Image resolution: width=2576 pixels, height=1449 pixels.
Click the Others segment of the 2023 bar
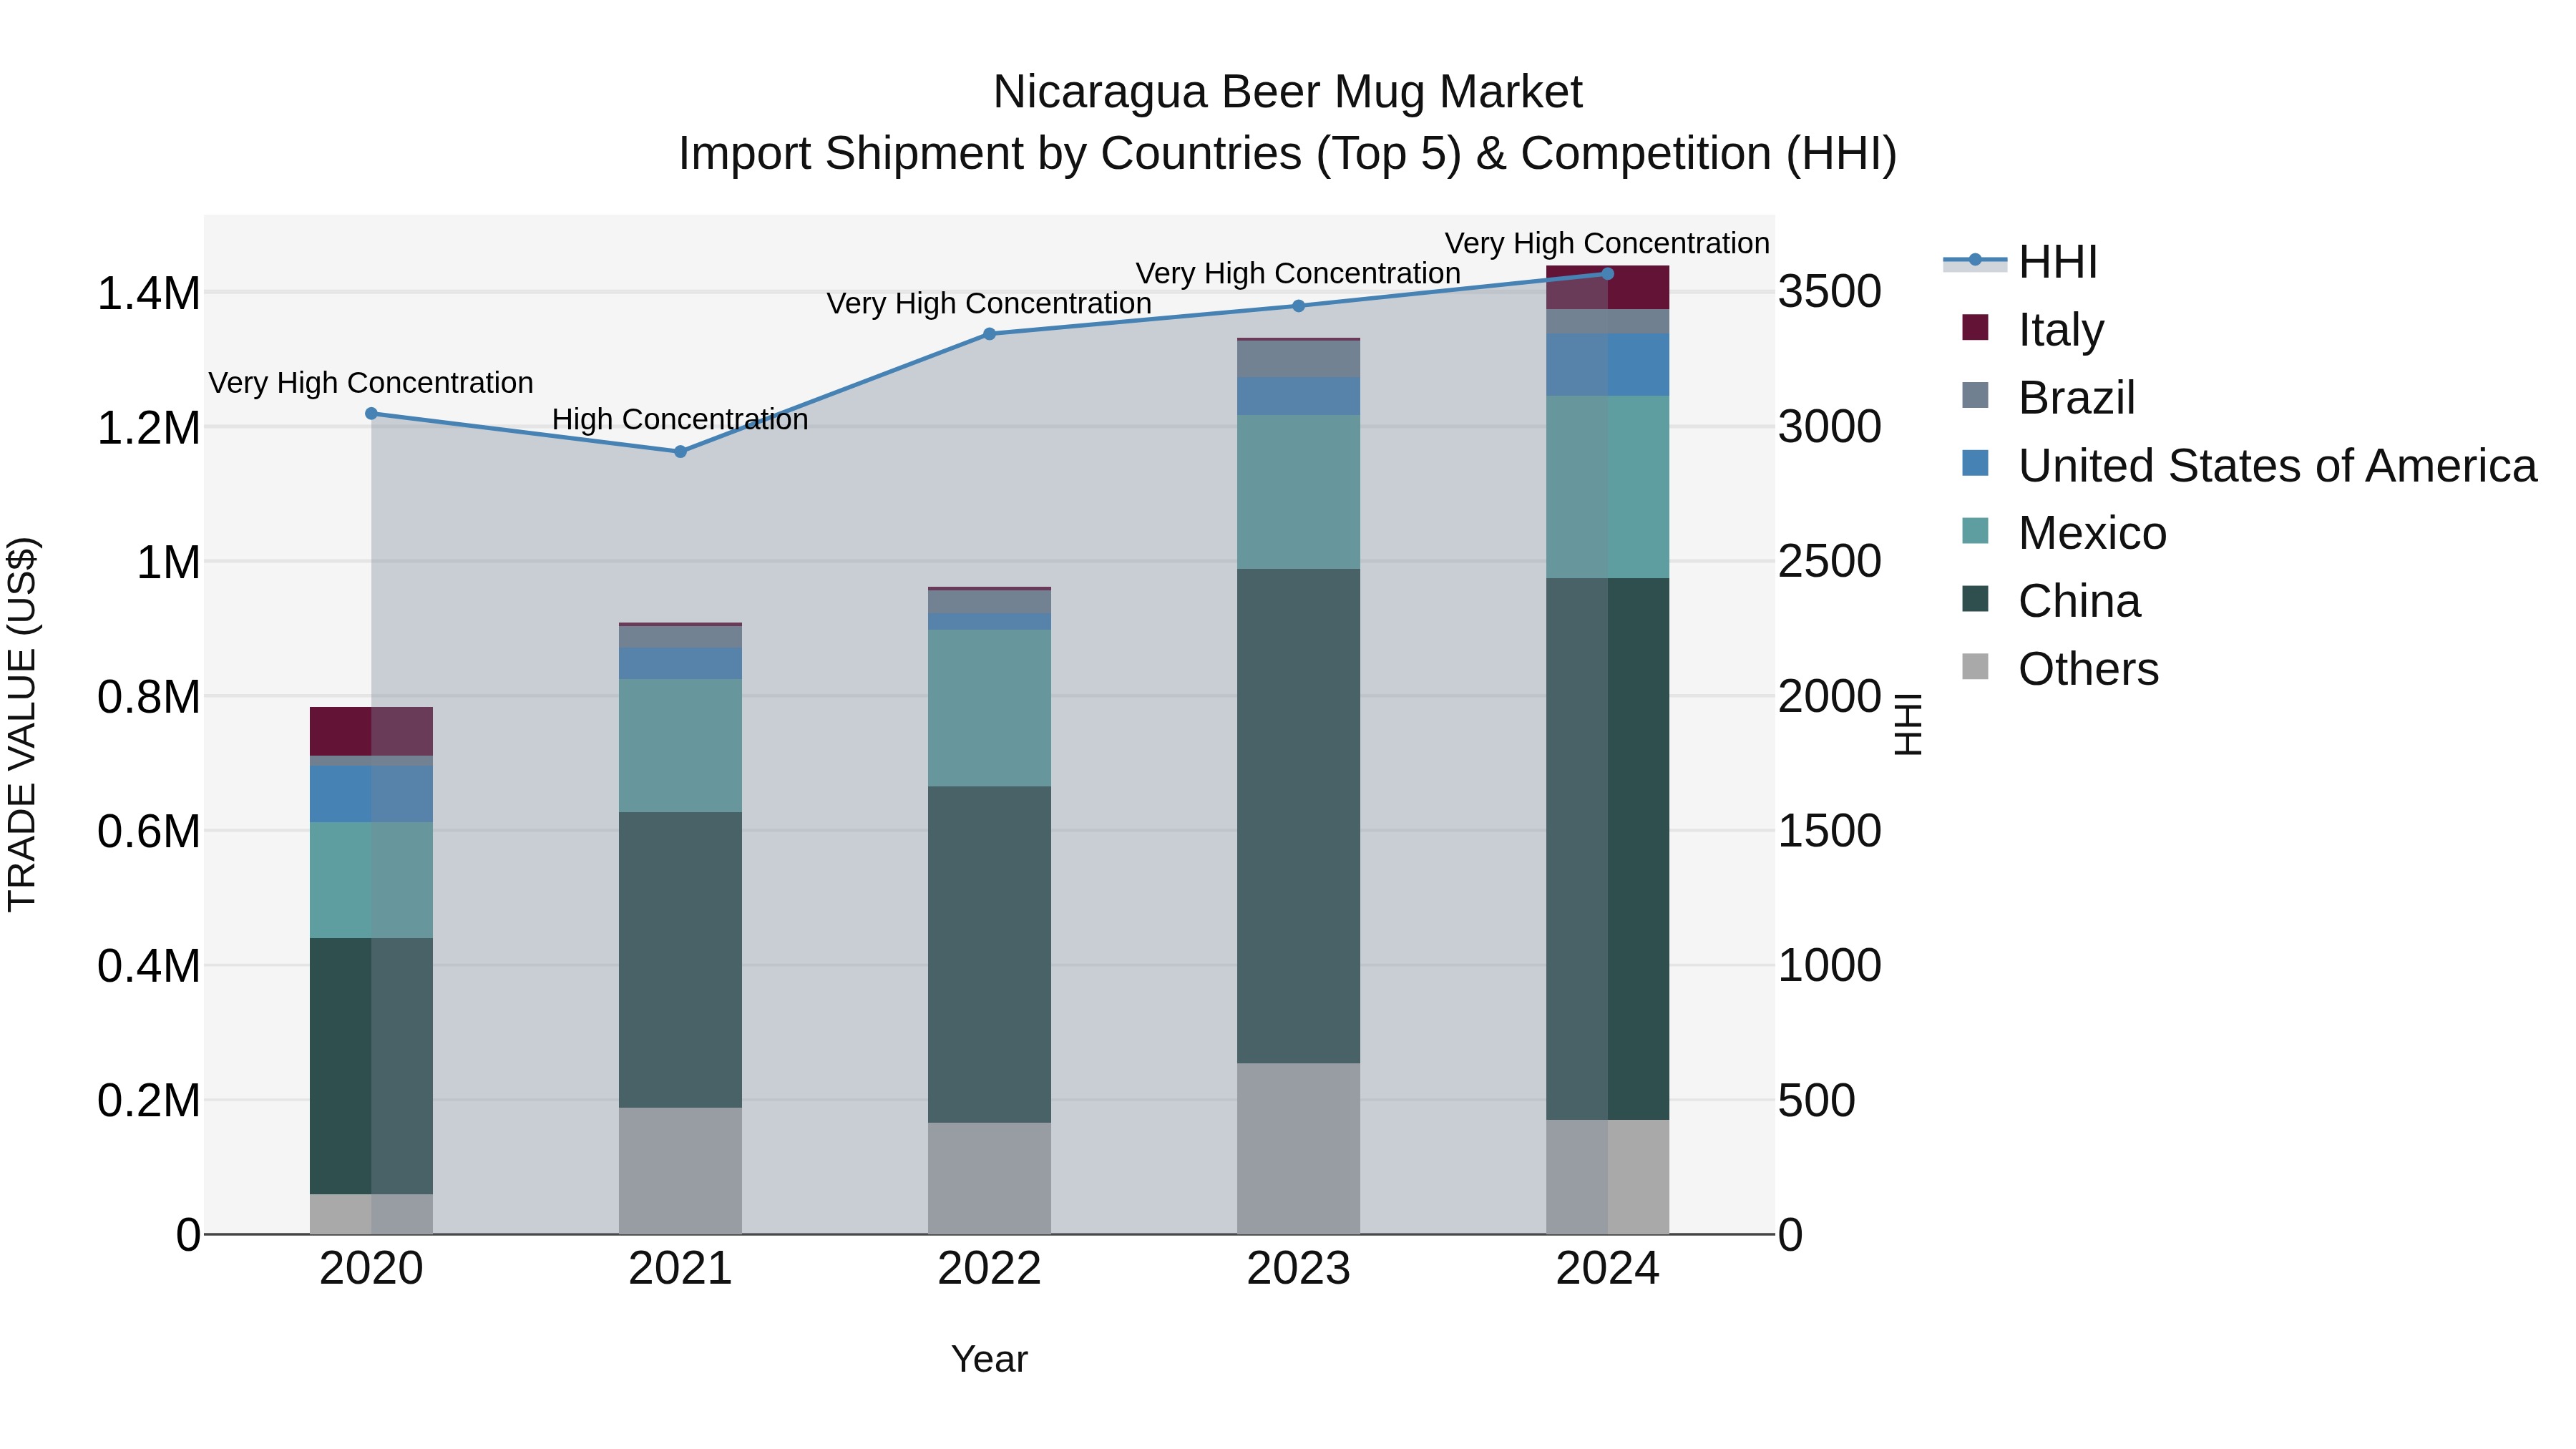pyautogui.click(x=1298, y=1148)
